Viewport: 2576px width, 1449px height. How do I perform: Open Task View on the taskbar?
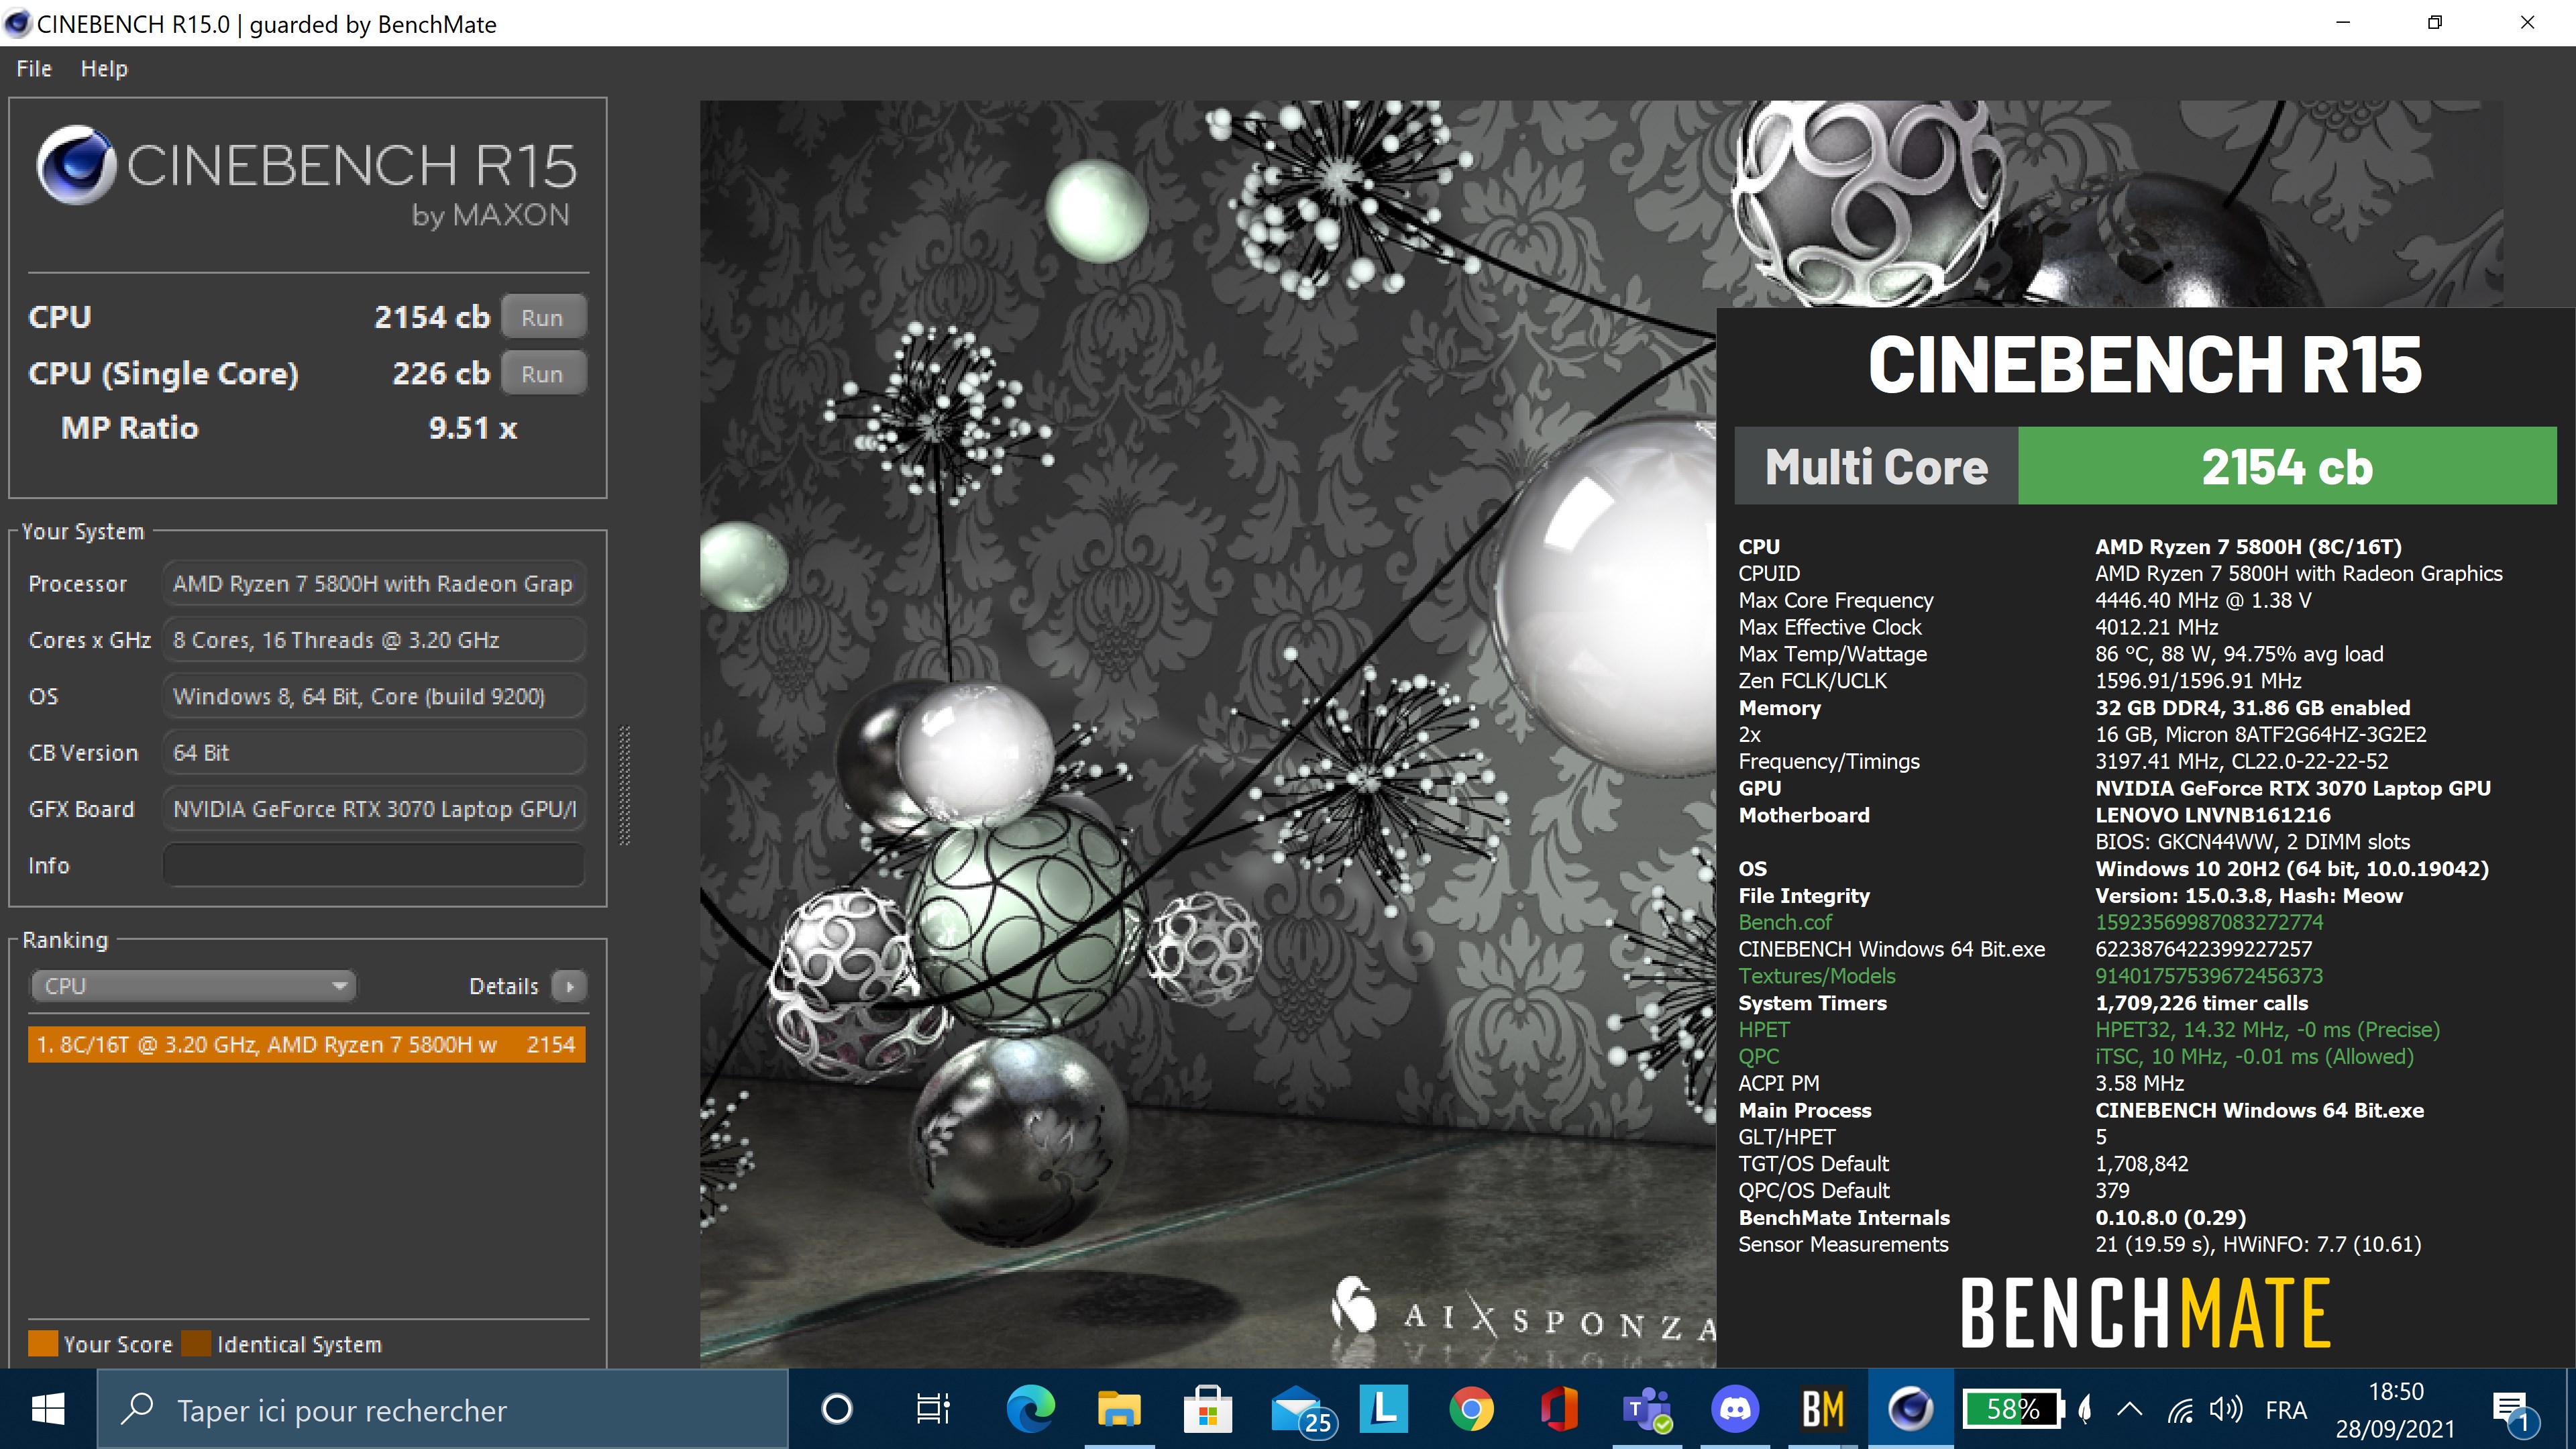pos(932,1409)
